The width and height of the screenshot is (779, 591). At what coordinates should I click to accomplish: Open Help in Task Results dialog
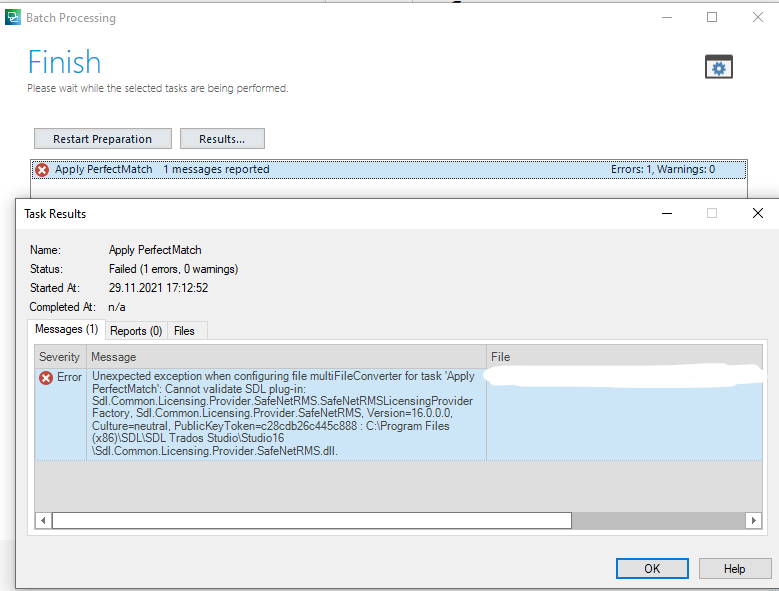(x=734, y=569)
